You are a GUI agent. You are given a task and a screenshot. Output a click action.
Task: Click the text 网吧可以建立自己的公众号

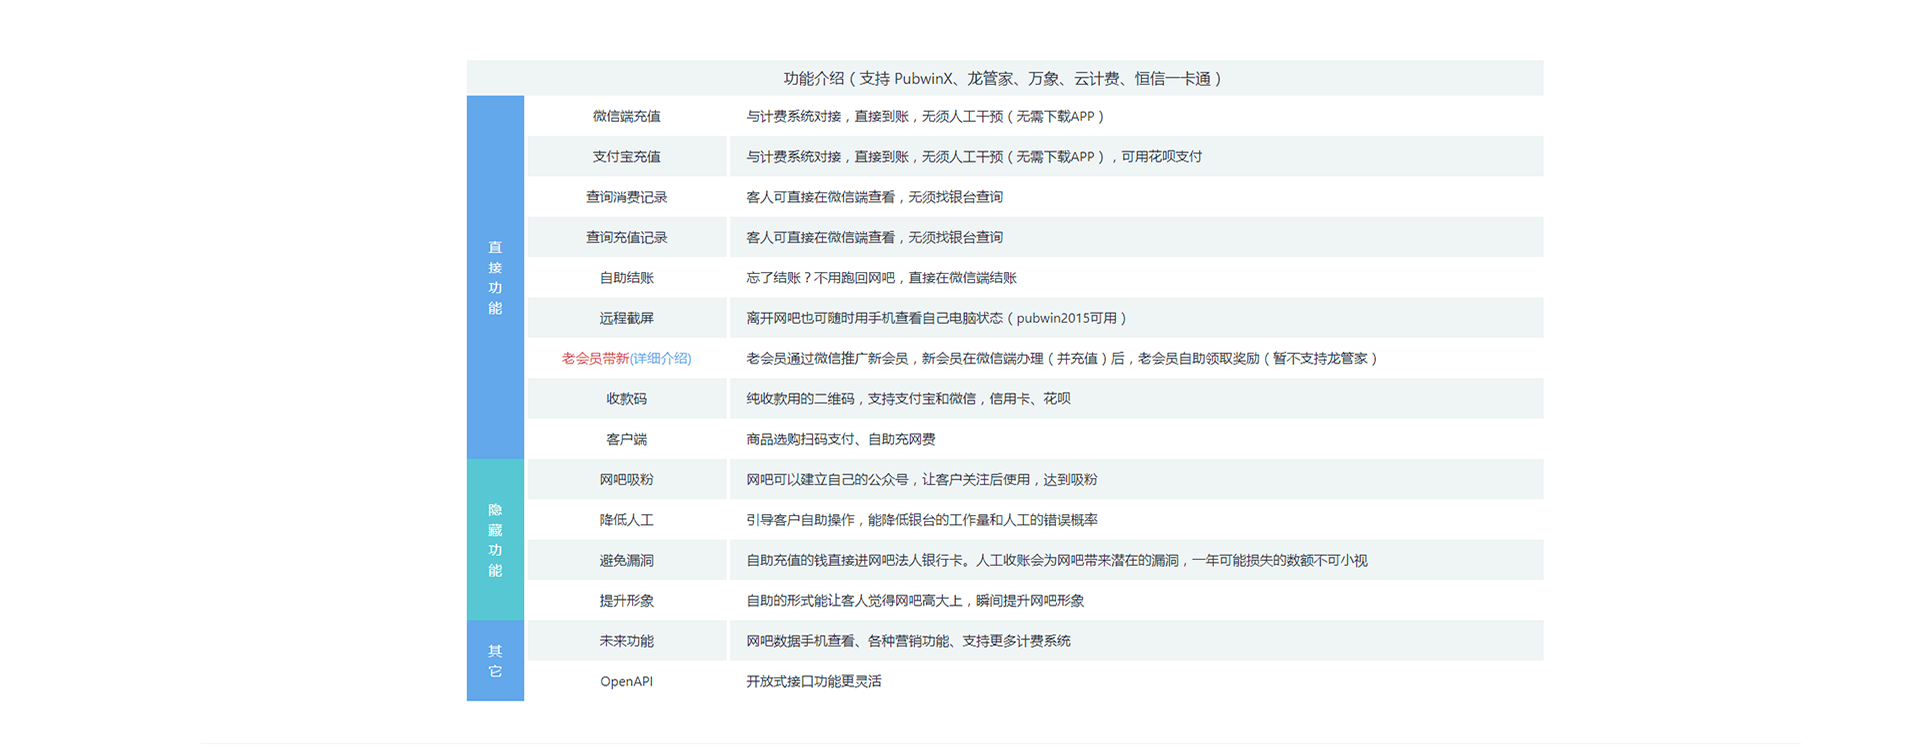[x=827, y=479]
